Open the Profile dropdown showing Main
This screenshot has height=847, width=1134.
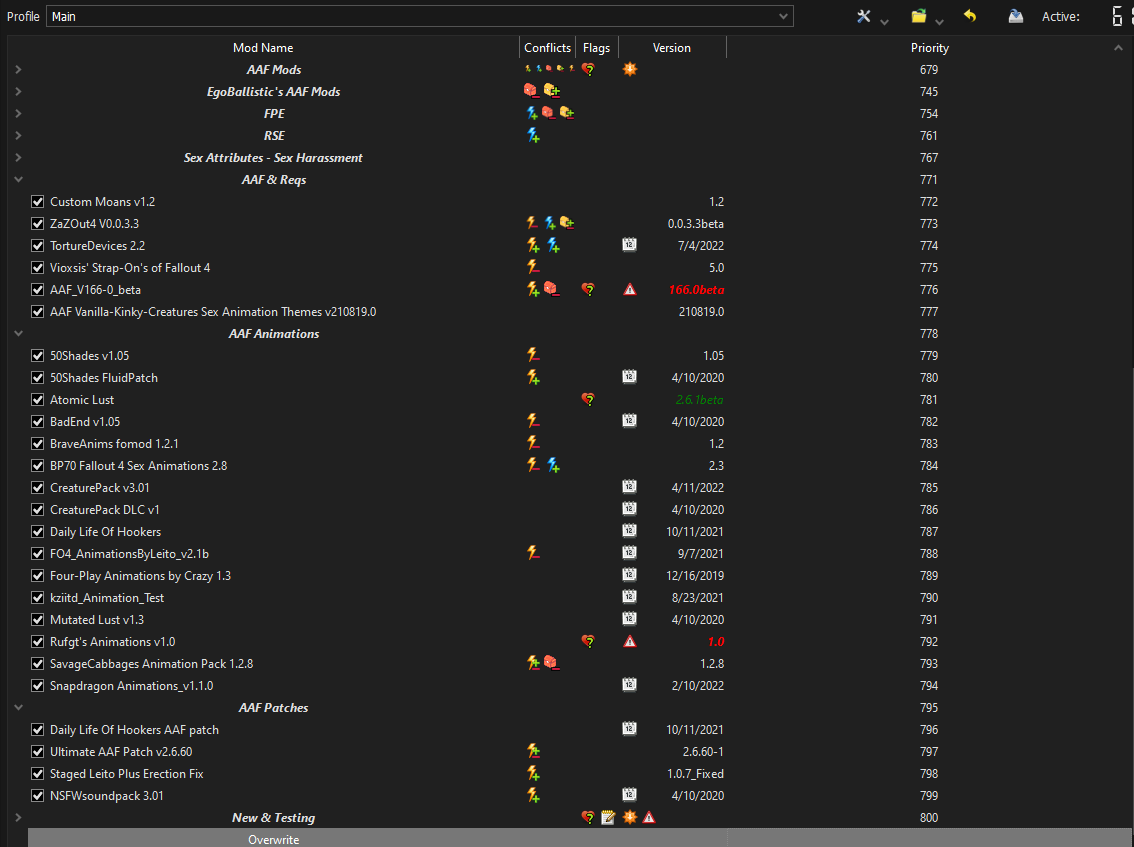click(x=419, y=16)
